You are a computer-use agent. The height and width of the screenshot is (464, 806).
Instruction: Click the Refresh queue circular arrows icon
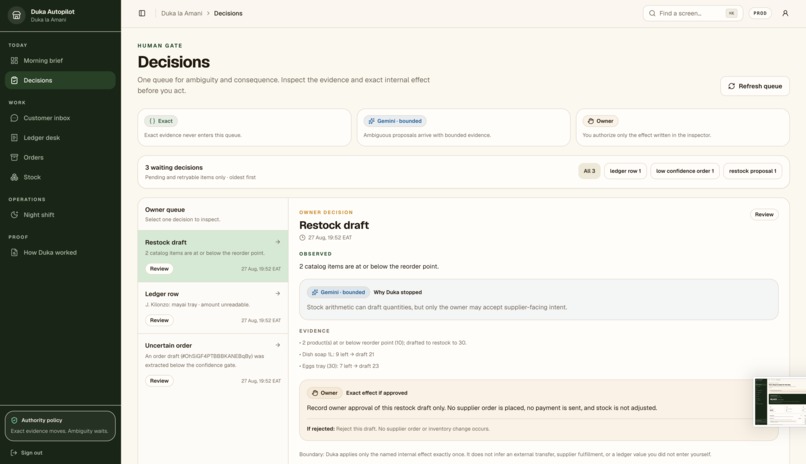coord(731,86)
